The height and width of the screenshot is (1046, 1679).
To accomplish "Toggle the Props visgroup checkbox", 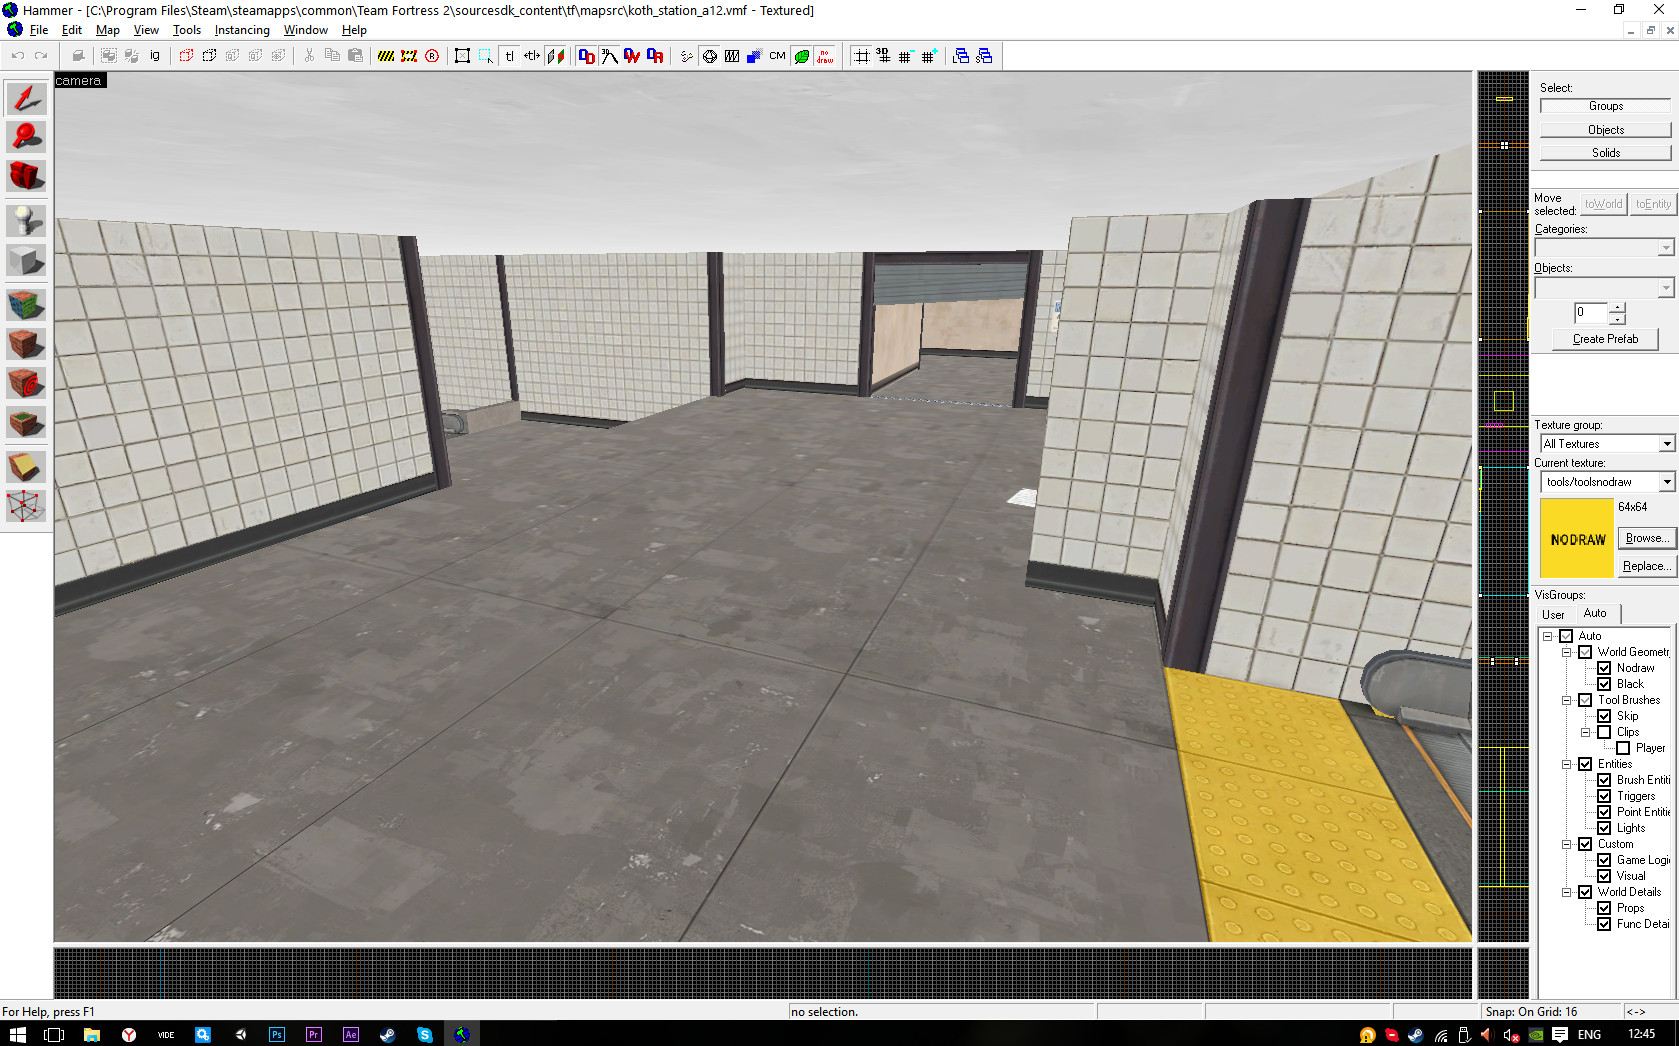I will 1604,908.
